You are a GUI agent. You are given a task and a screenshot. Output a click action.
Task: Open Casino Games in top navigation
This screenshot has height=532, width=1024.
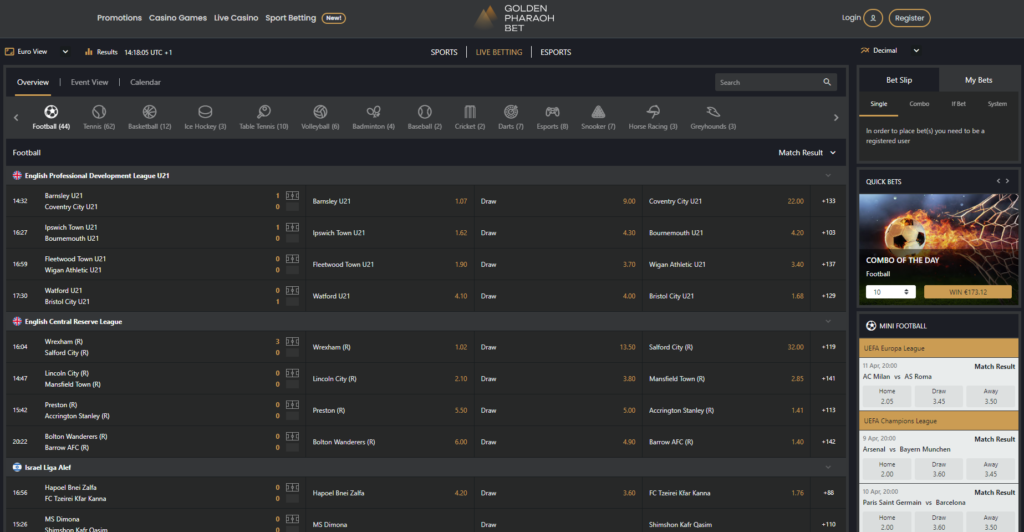pyautogui.click(x=178, y=18)
